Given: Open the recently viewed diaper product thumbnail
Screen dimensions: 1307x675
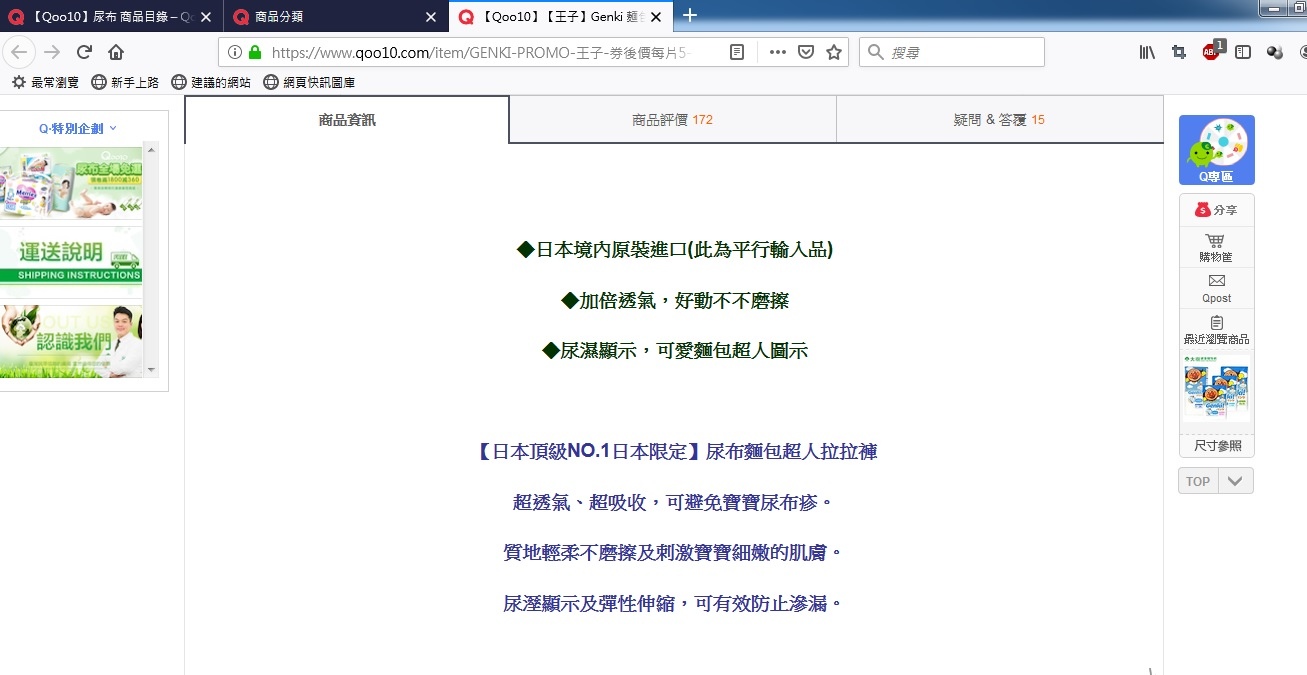Looking at the screenshot, I should point(1216,389).
